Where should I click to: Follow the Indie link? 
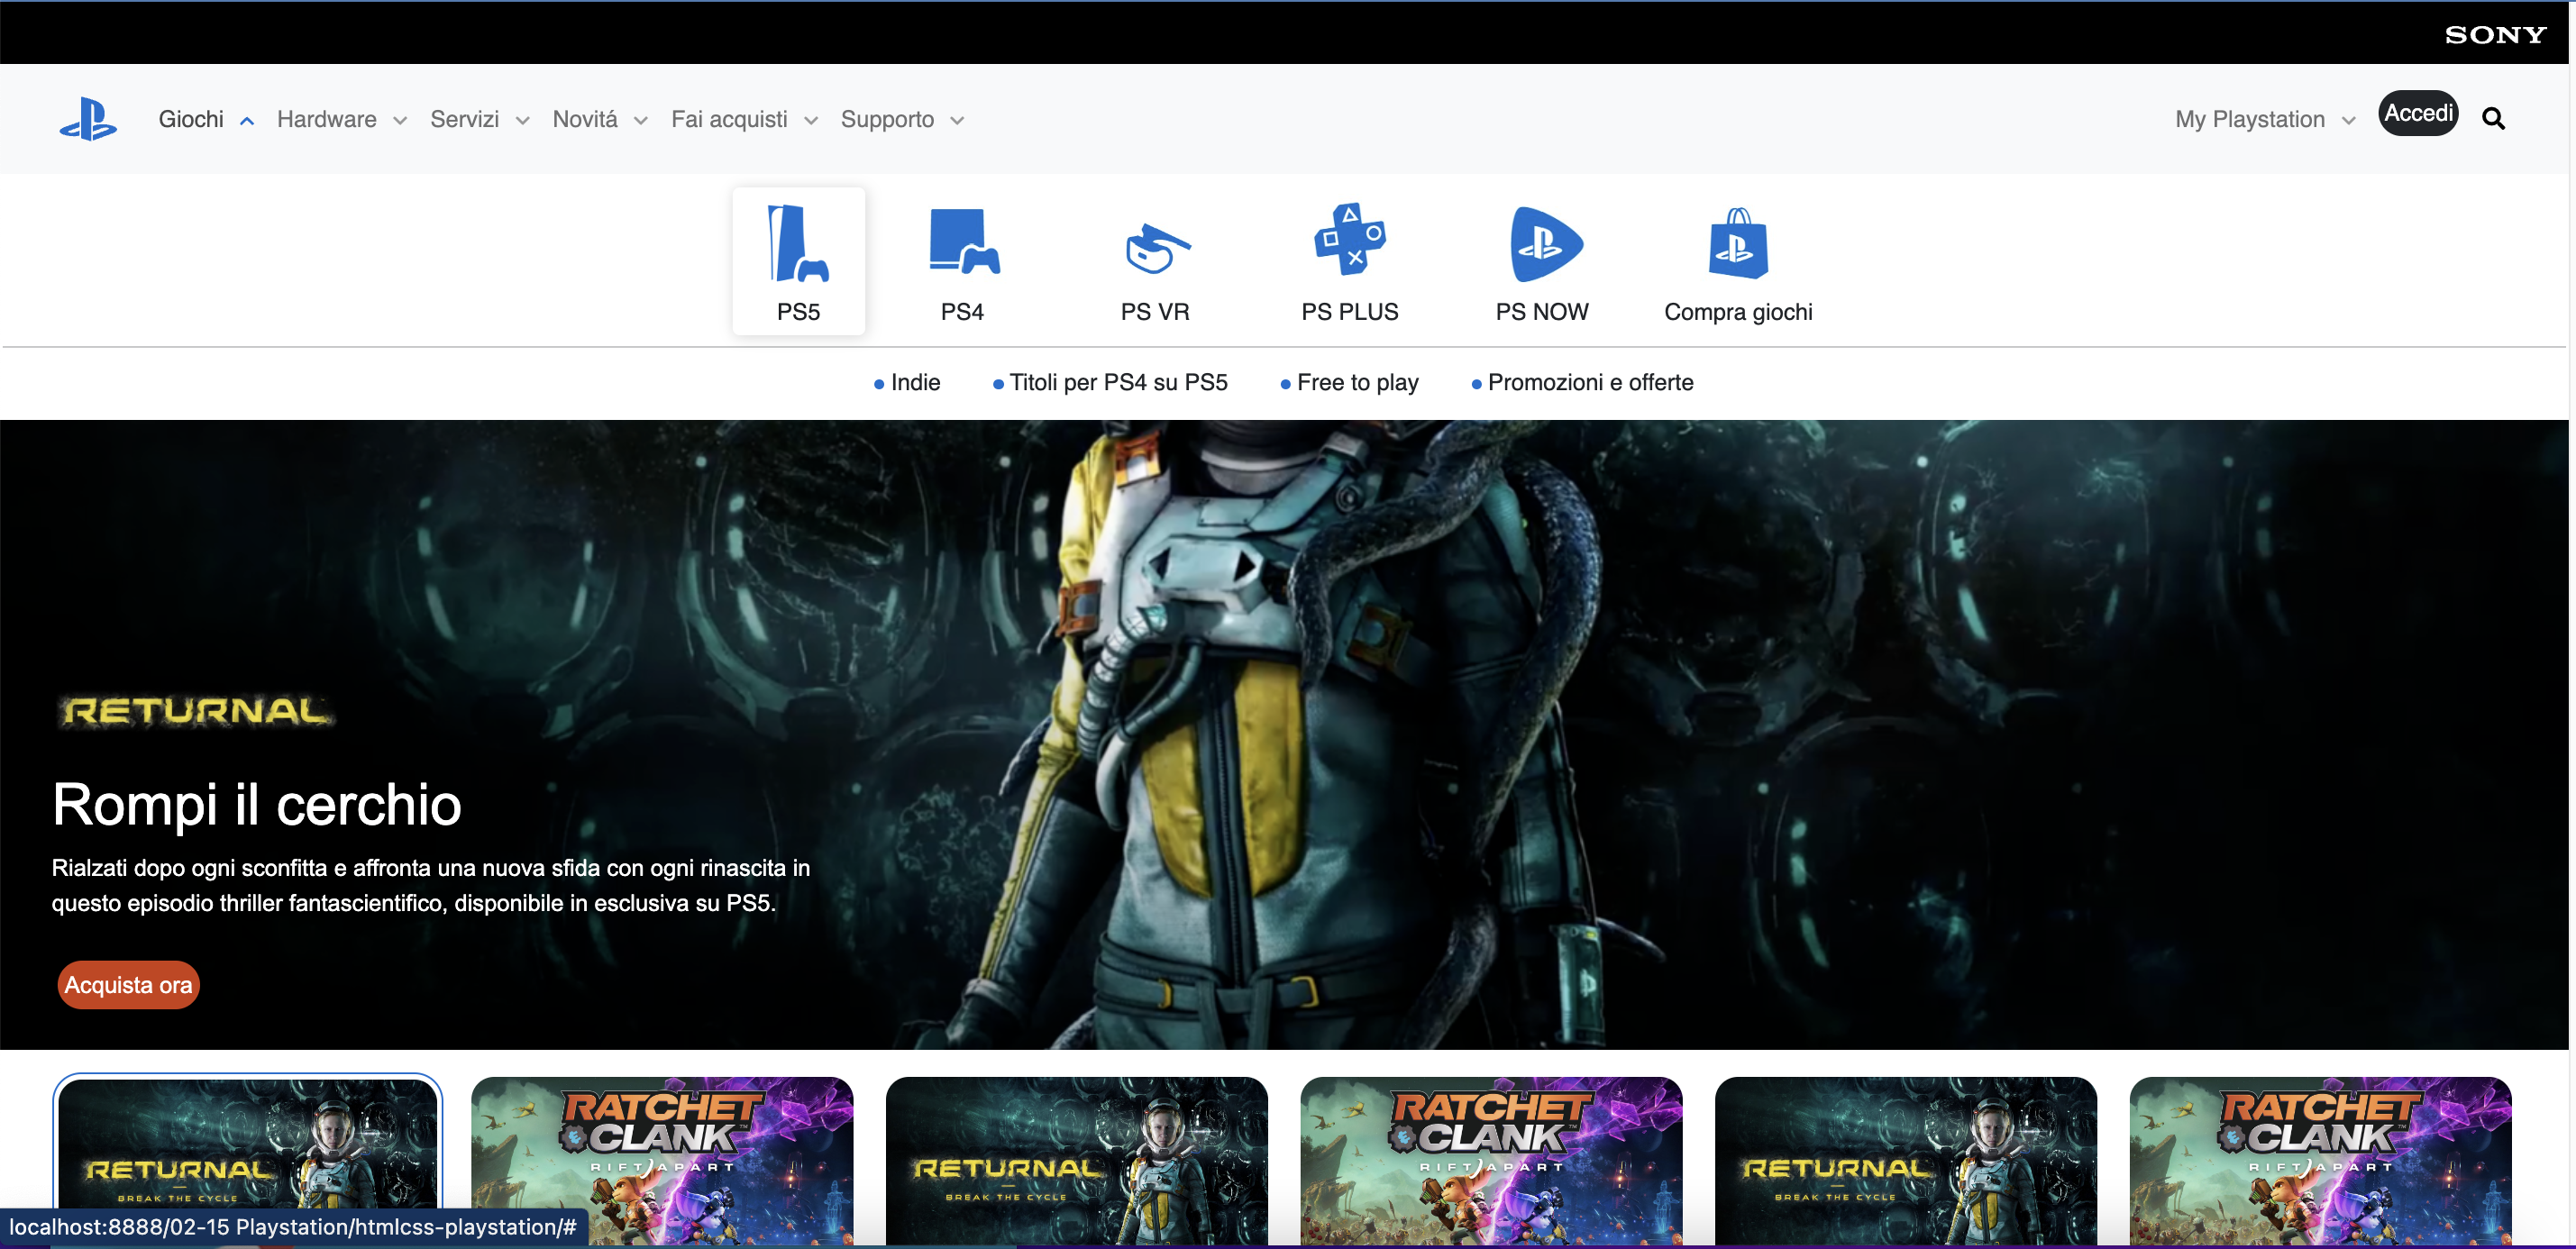click(915, 383)
